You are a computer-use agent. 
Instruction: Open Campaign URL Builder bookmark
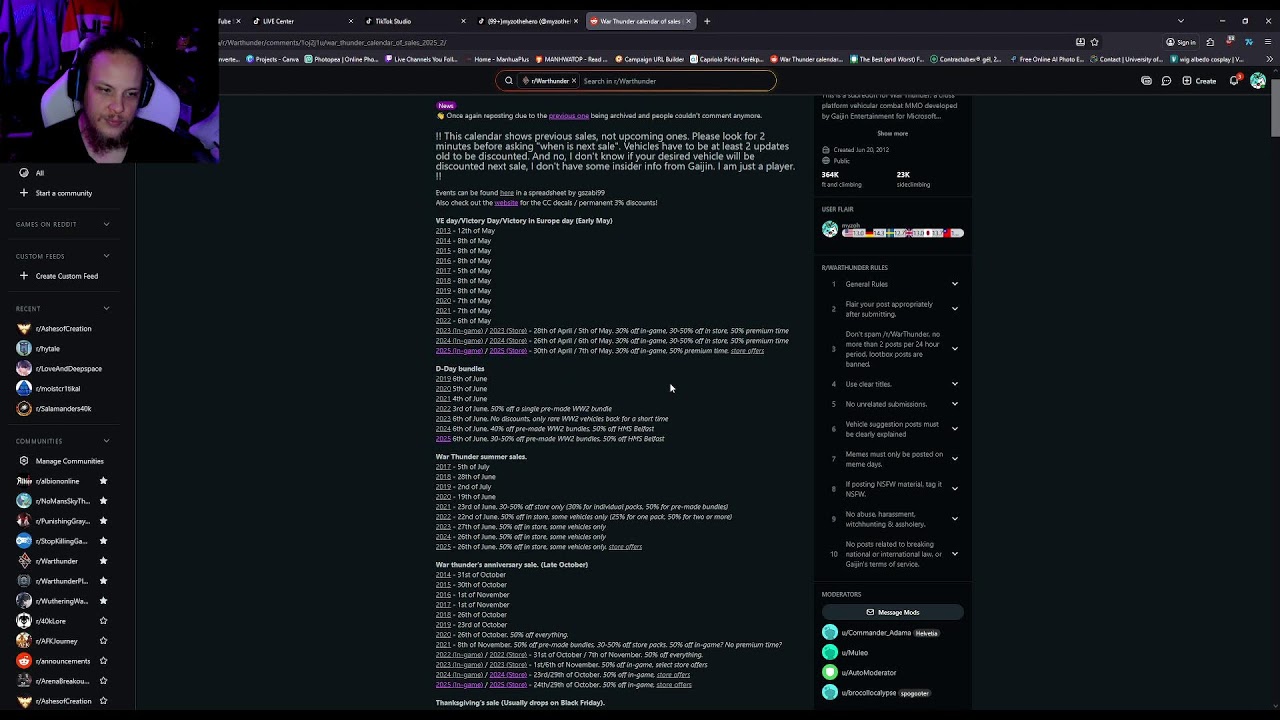pyautogui.click(x=650, y=59)
